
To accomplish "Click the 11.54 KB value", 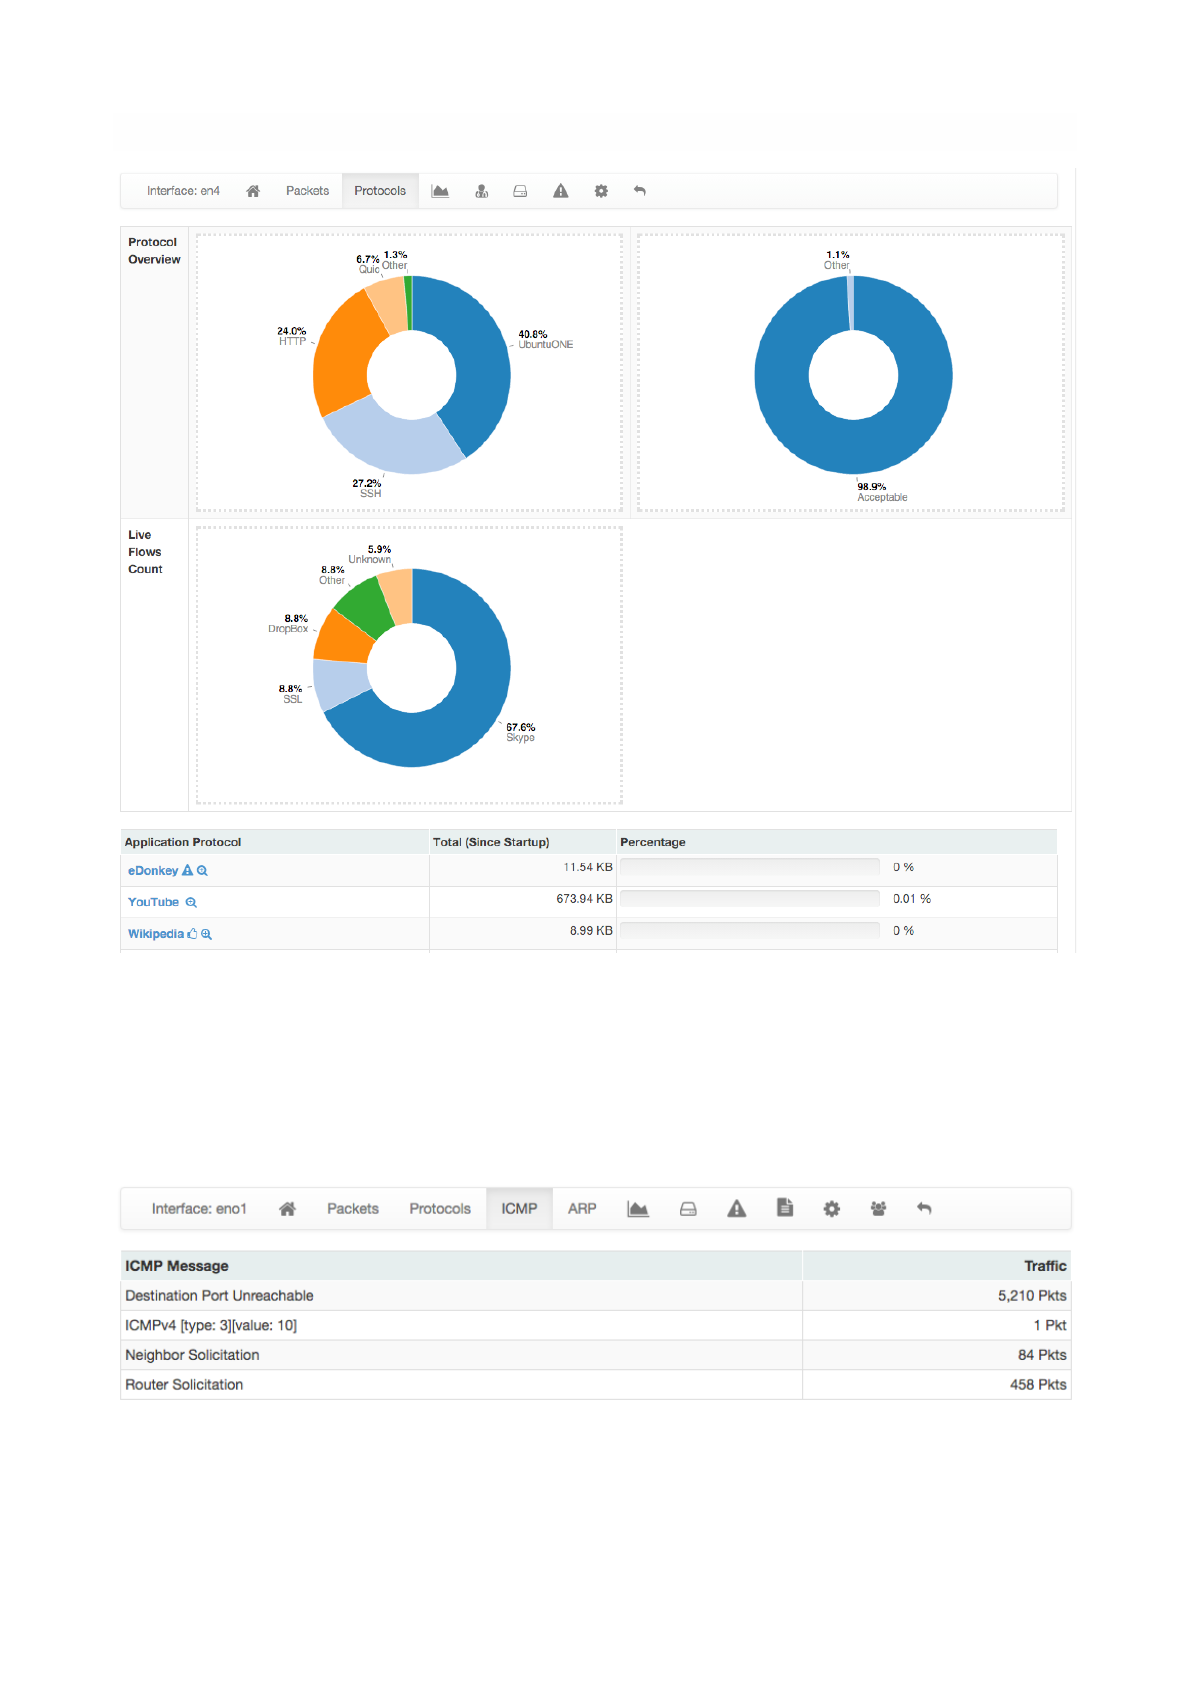I will (588, 867).
